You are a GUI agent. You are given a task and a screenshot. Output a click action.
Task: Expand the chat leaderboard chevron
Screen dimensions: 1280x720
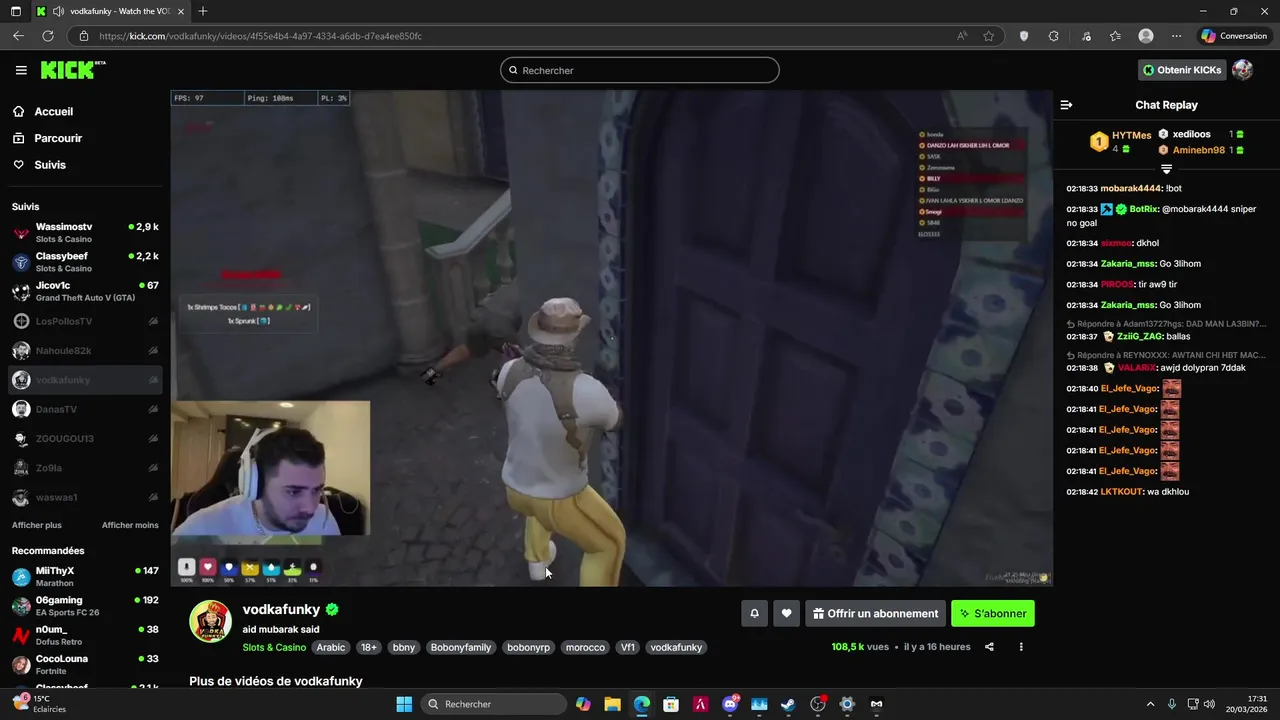(1166, 169)
